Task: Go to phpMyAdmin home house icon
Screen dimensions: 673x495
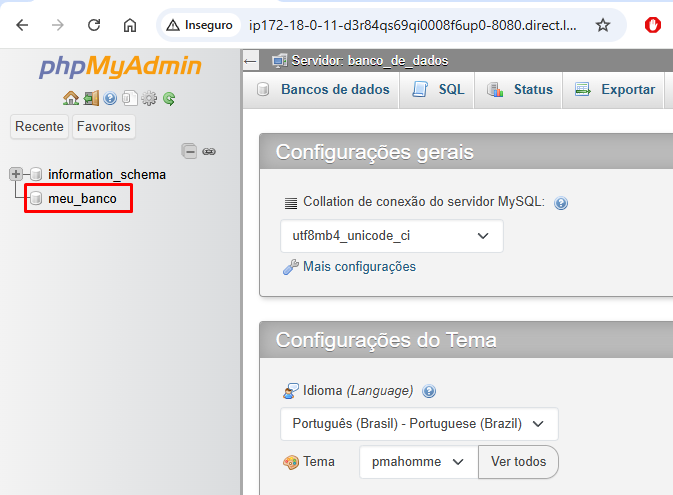Action: point(71,98)
